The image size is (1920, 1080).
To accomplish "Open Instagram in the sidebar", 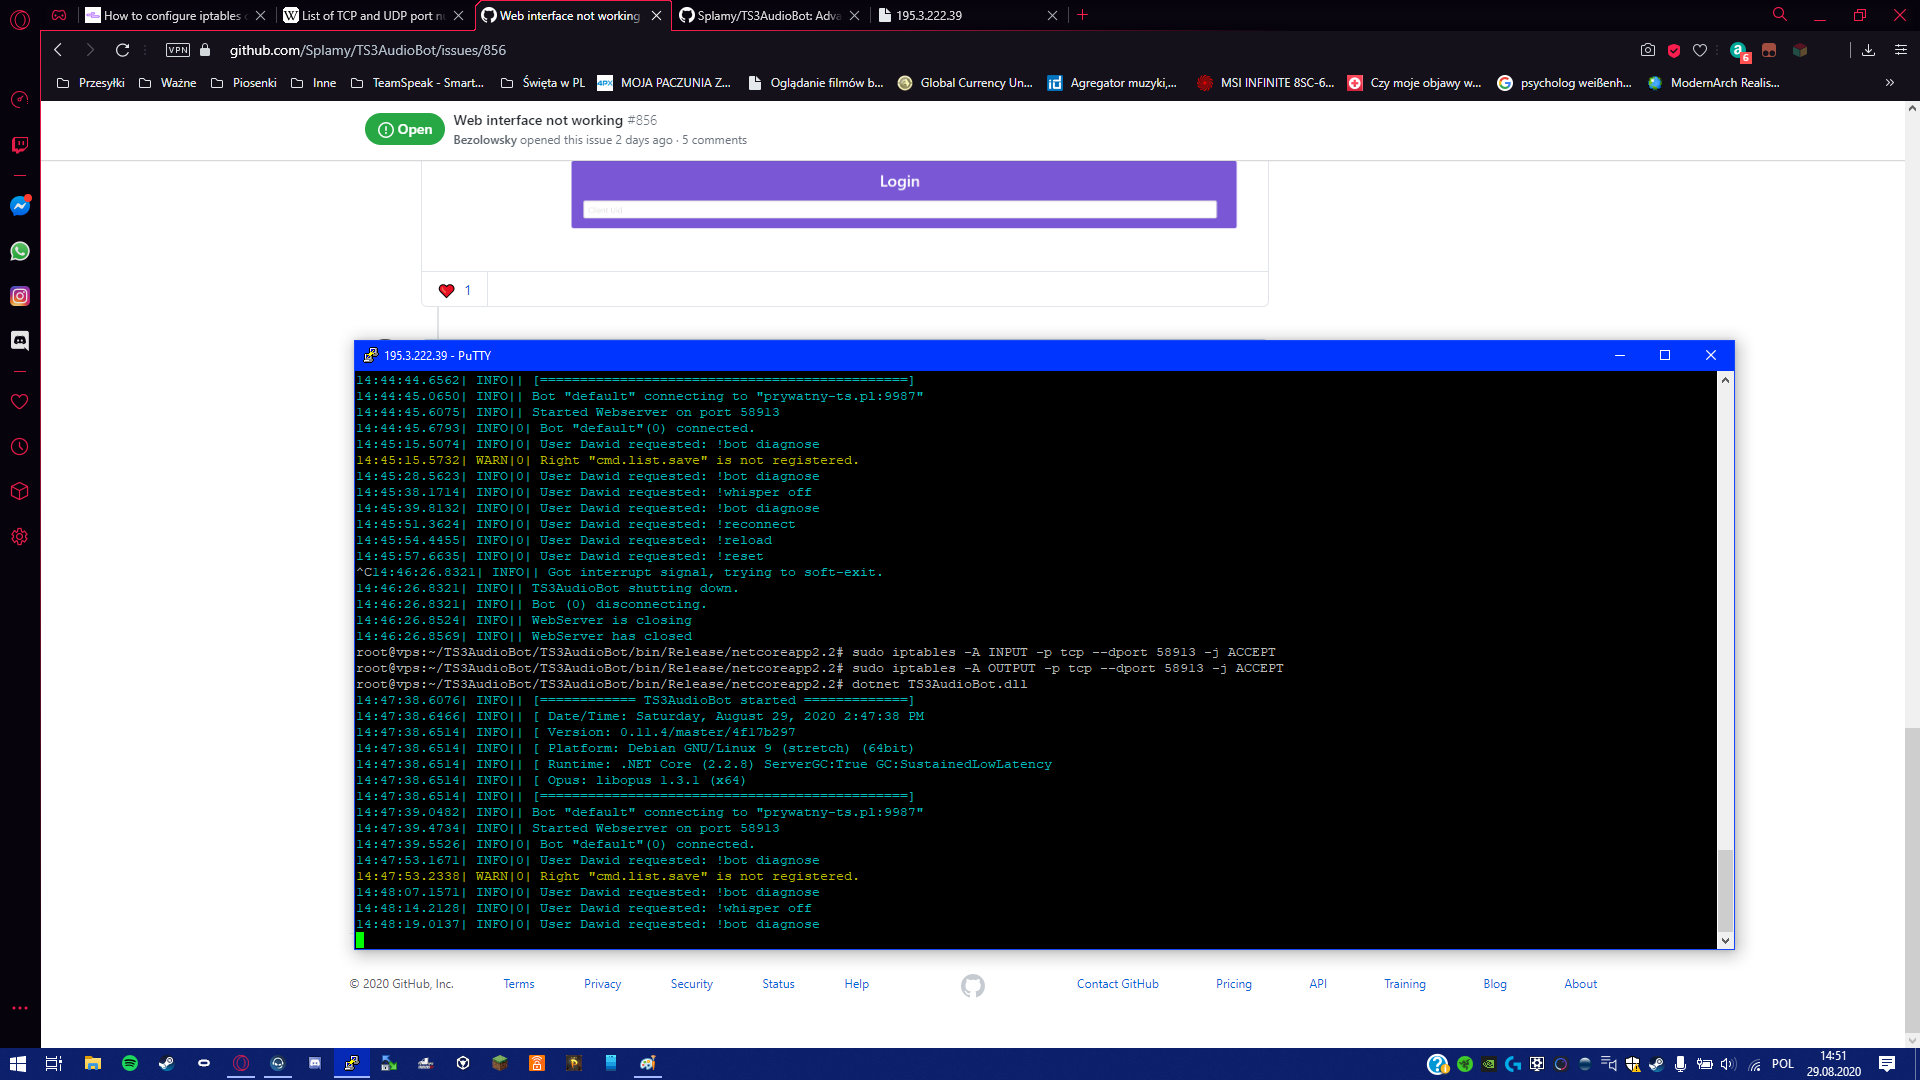I will click(x=20, y=296).
